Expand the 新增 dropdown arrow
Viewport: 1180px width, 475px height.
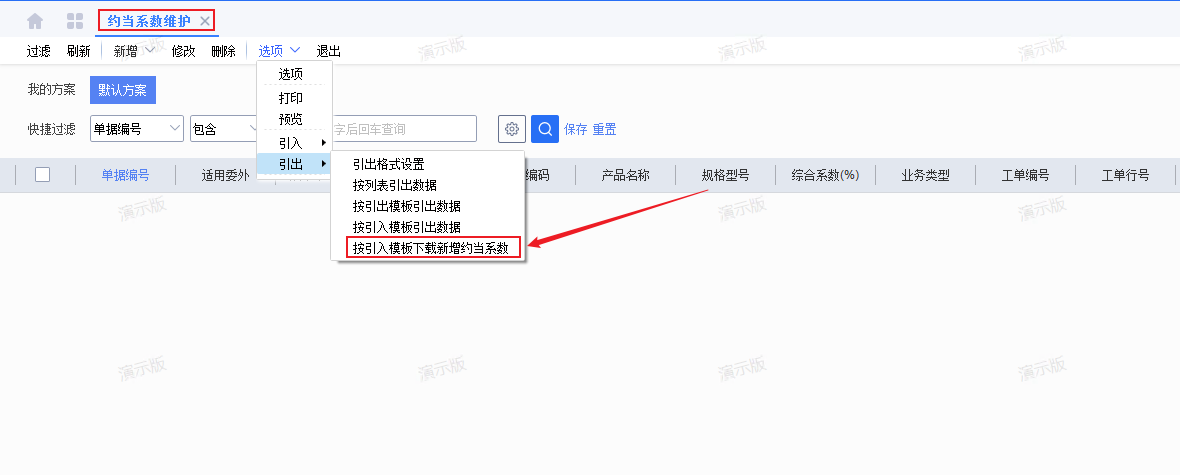tap(150, 51)
